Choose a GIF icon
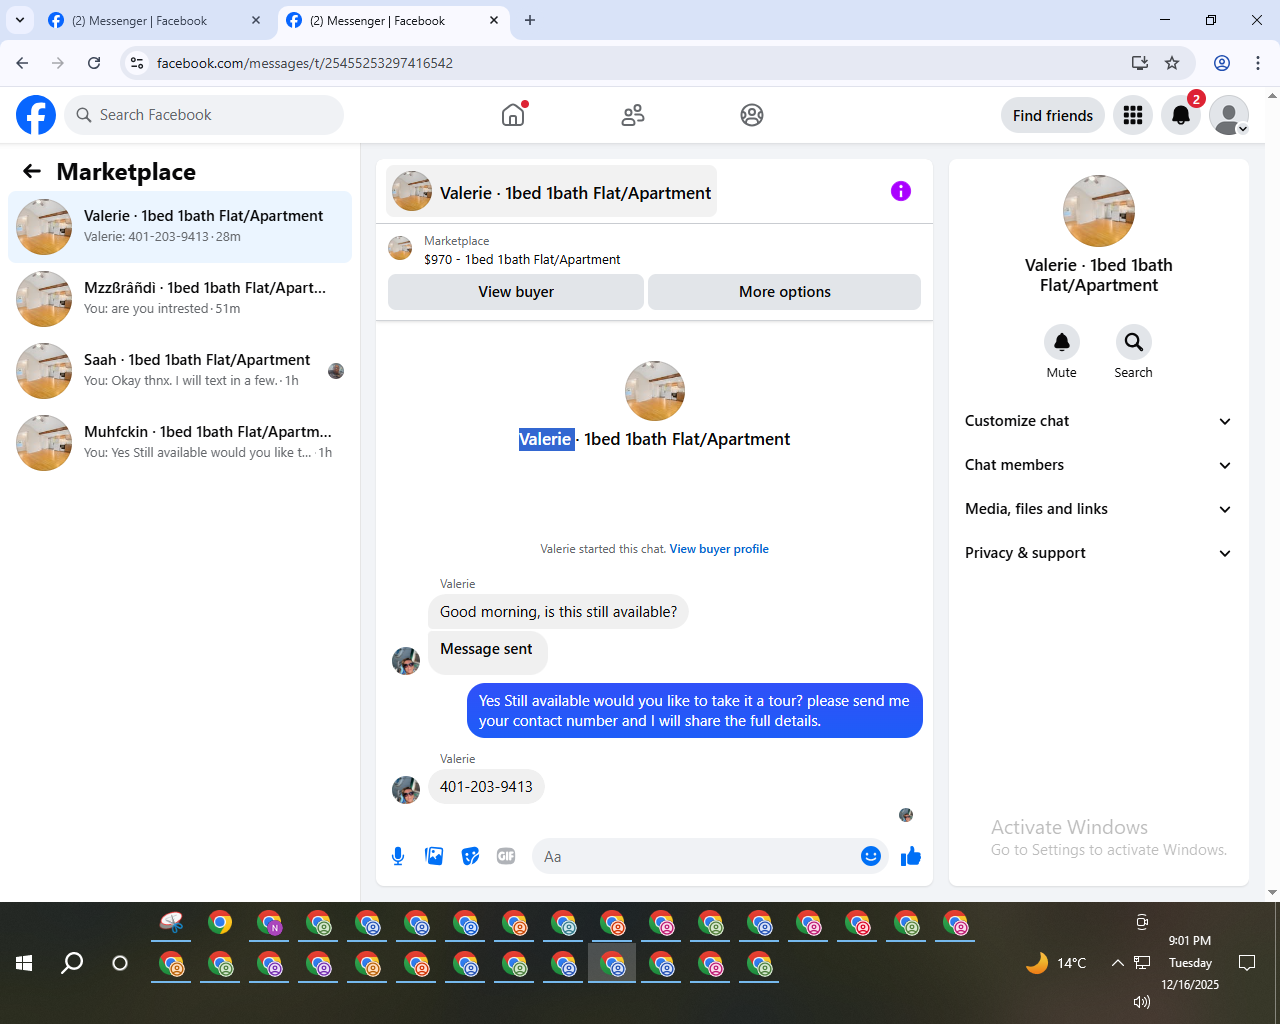 coord(506,856)
